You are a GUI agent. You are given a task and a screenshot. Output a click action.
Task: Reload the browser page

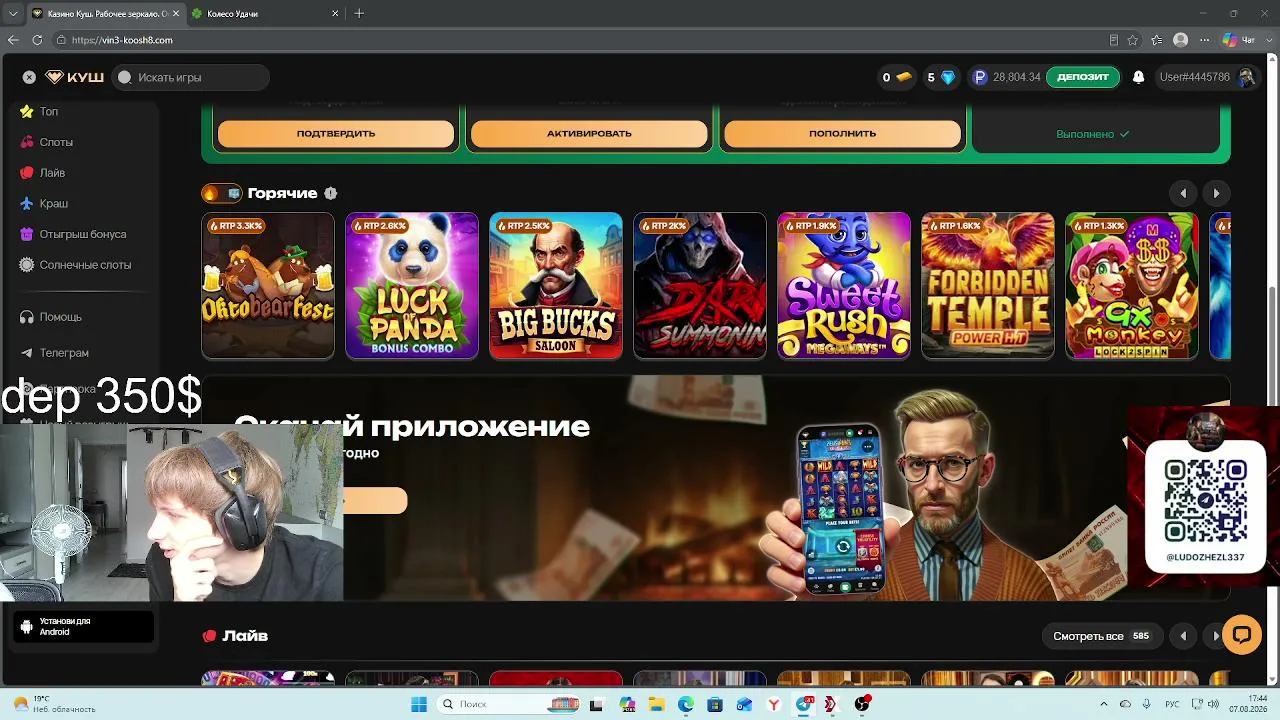pyautogui.click(x=37, y=40)
